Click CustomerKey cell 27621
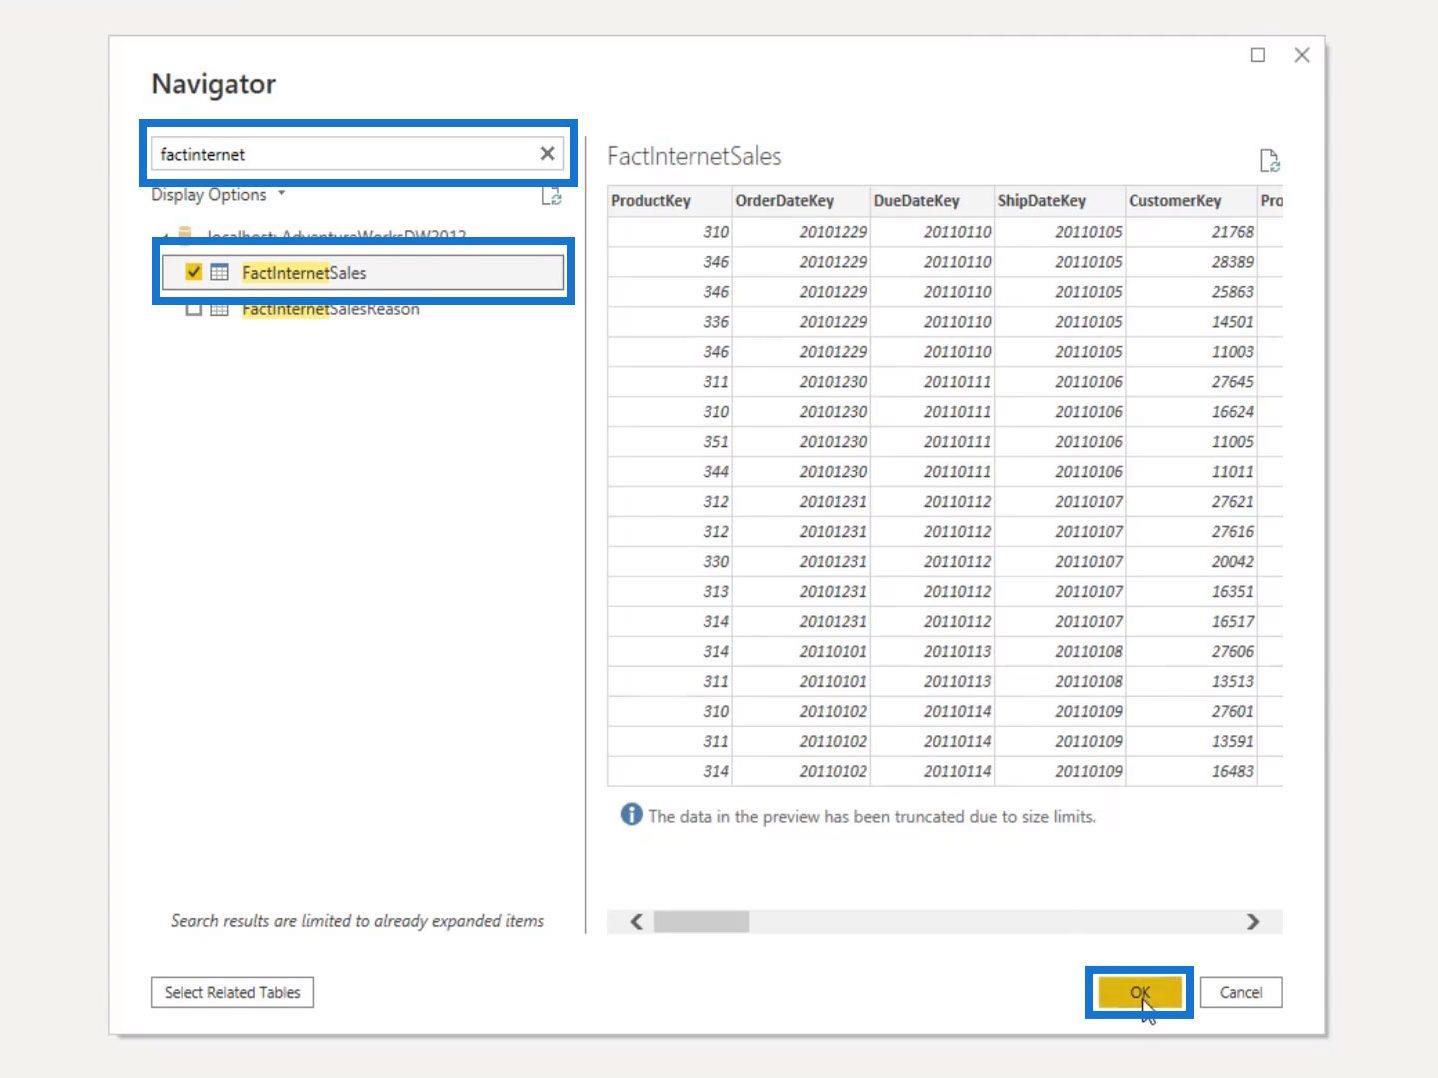 [1191, 501]
